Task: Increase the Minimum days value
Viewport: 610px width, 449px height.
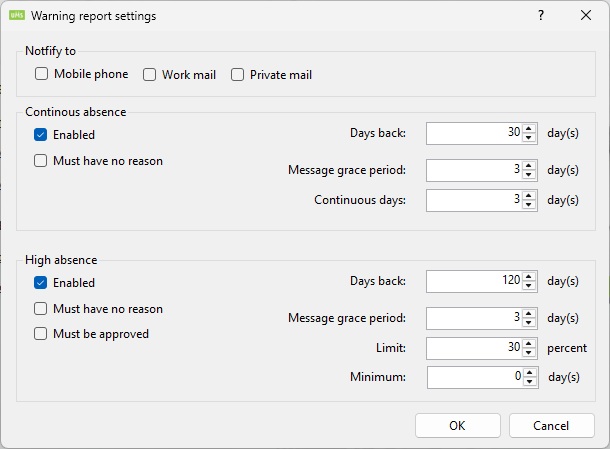Action: pyautogui.click(x=530, y=373)
